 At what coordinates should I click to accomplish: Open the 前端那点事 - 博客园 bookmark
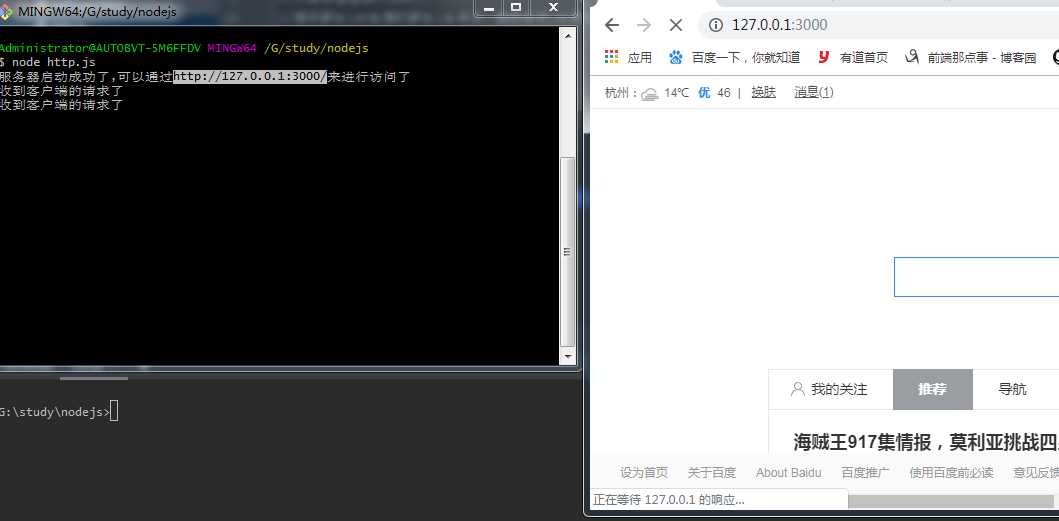click(x=971, y=57)
